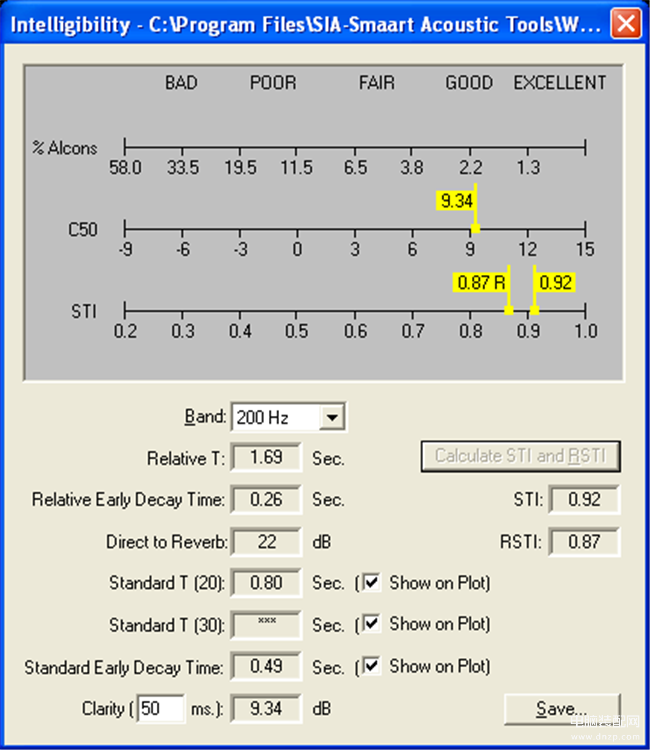Click the RSTI result field showing 0.87
Image resolution: width=650 pixels, height=750 pixels.
[584, 542]
